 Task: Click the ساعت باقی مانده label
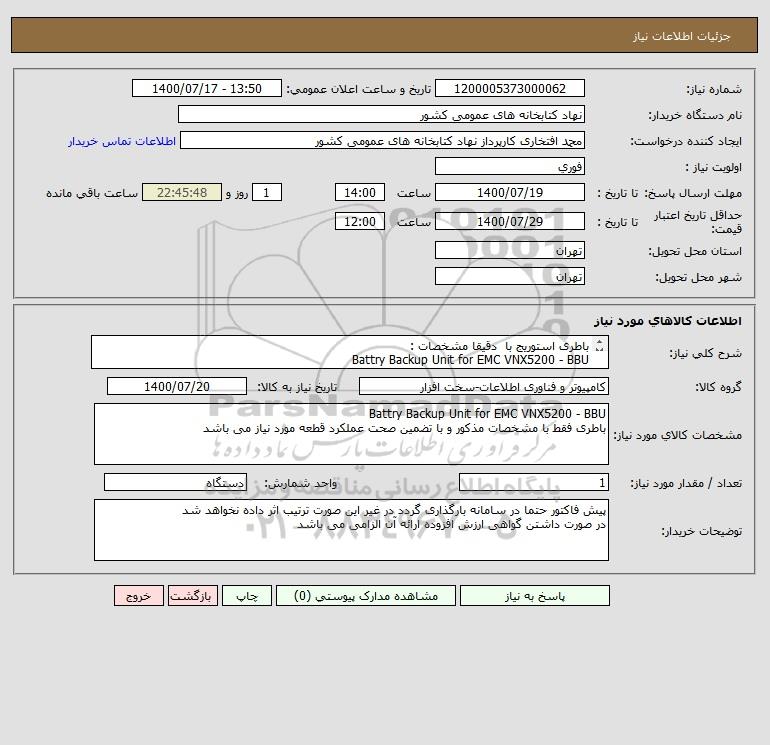point(92,193)
